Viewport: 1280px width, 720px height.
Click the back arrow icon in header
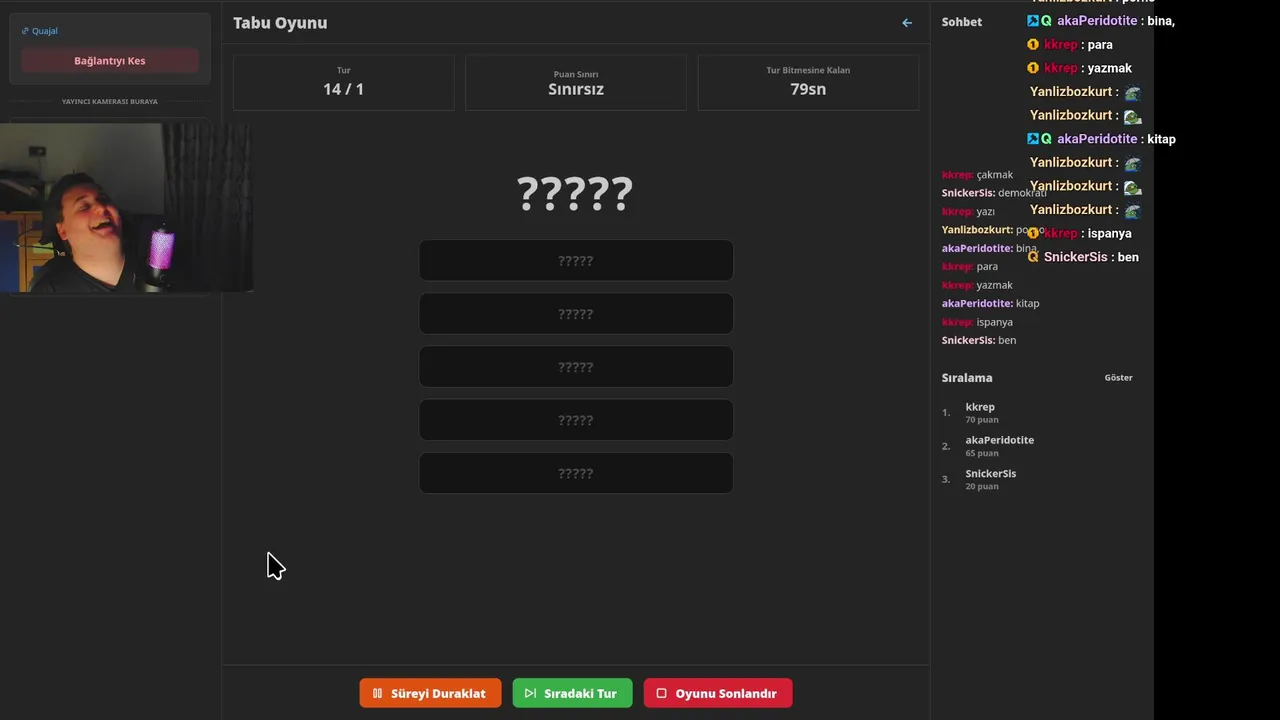click(907, 23)
